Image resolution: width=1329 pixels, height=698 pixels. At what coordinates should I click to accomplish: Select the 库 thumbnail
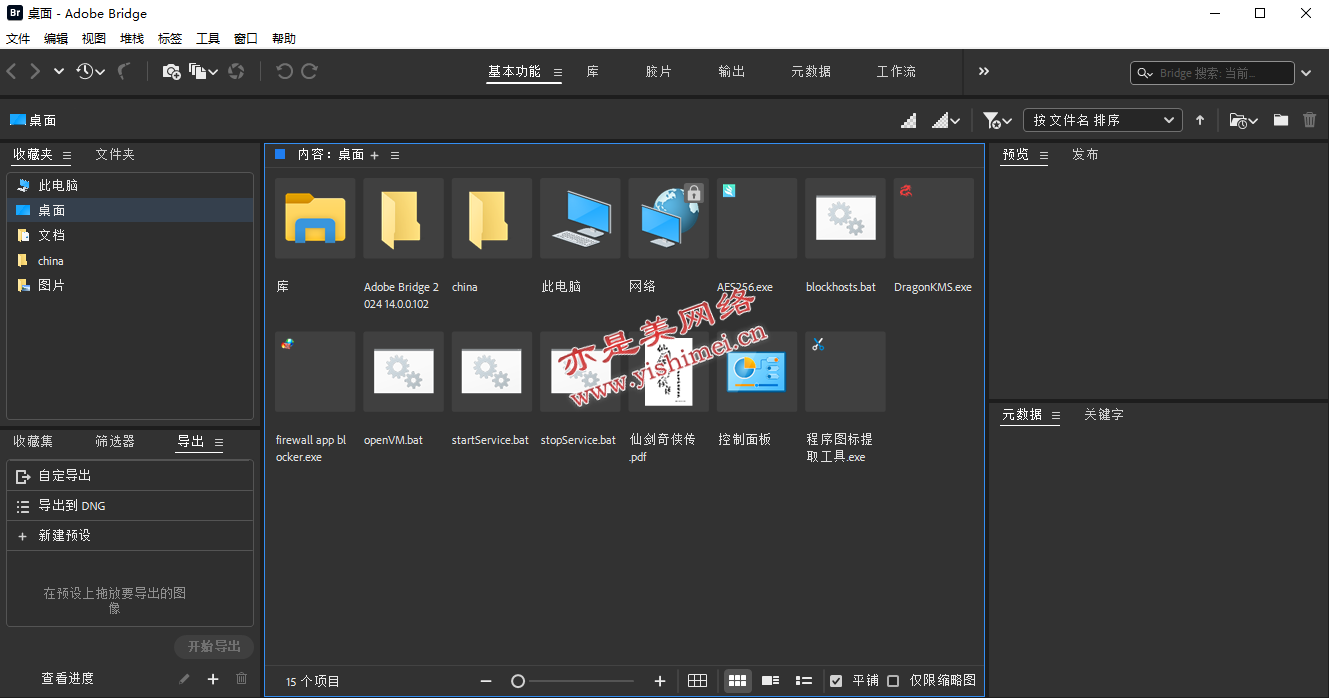[x=315, y=219]
